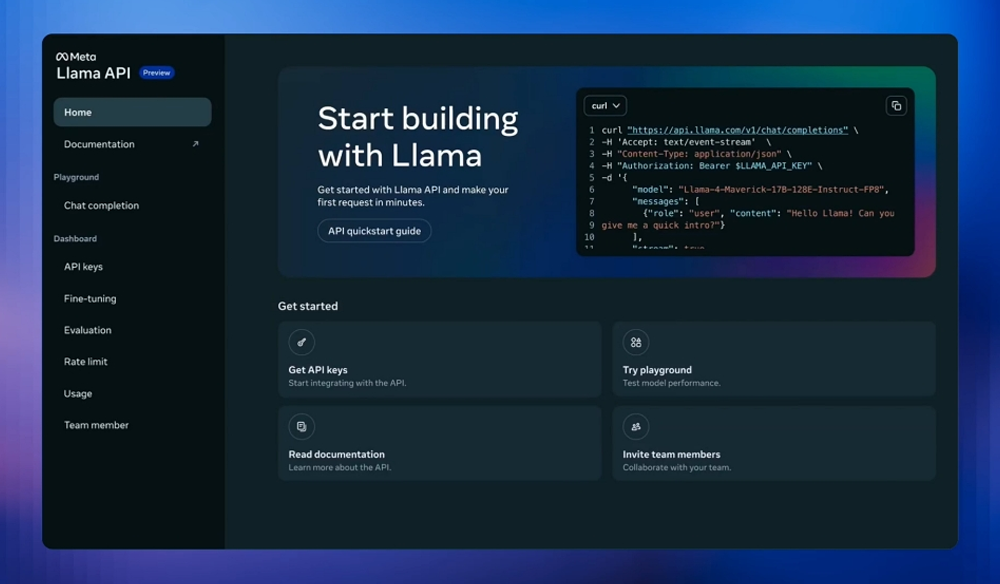Open the curl language dropdown
Viewport: 1000px width, 584px height.
[x=605, y=105]
